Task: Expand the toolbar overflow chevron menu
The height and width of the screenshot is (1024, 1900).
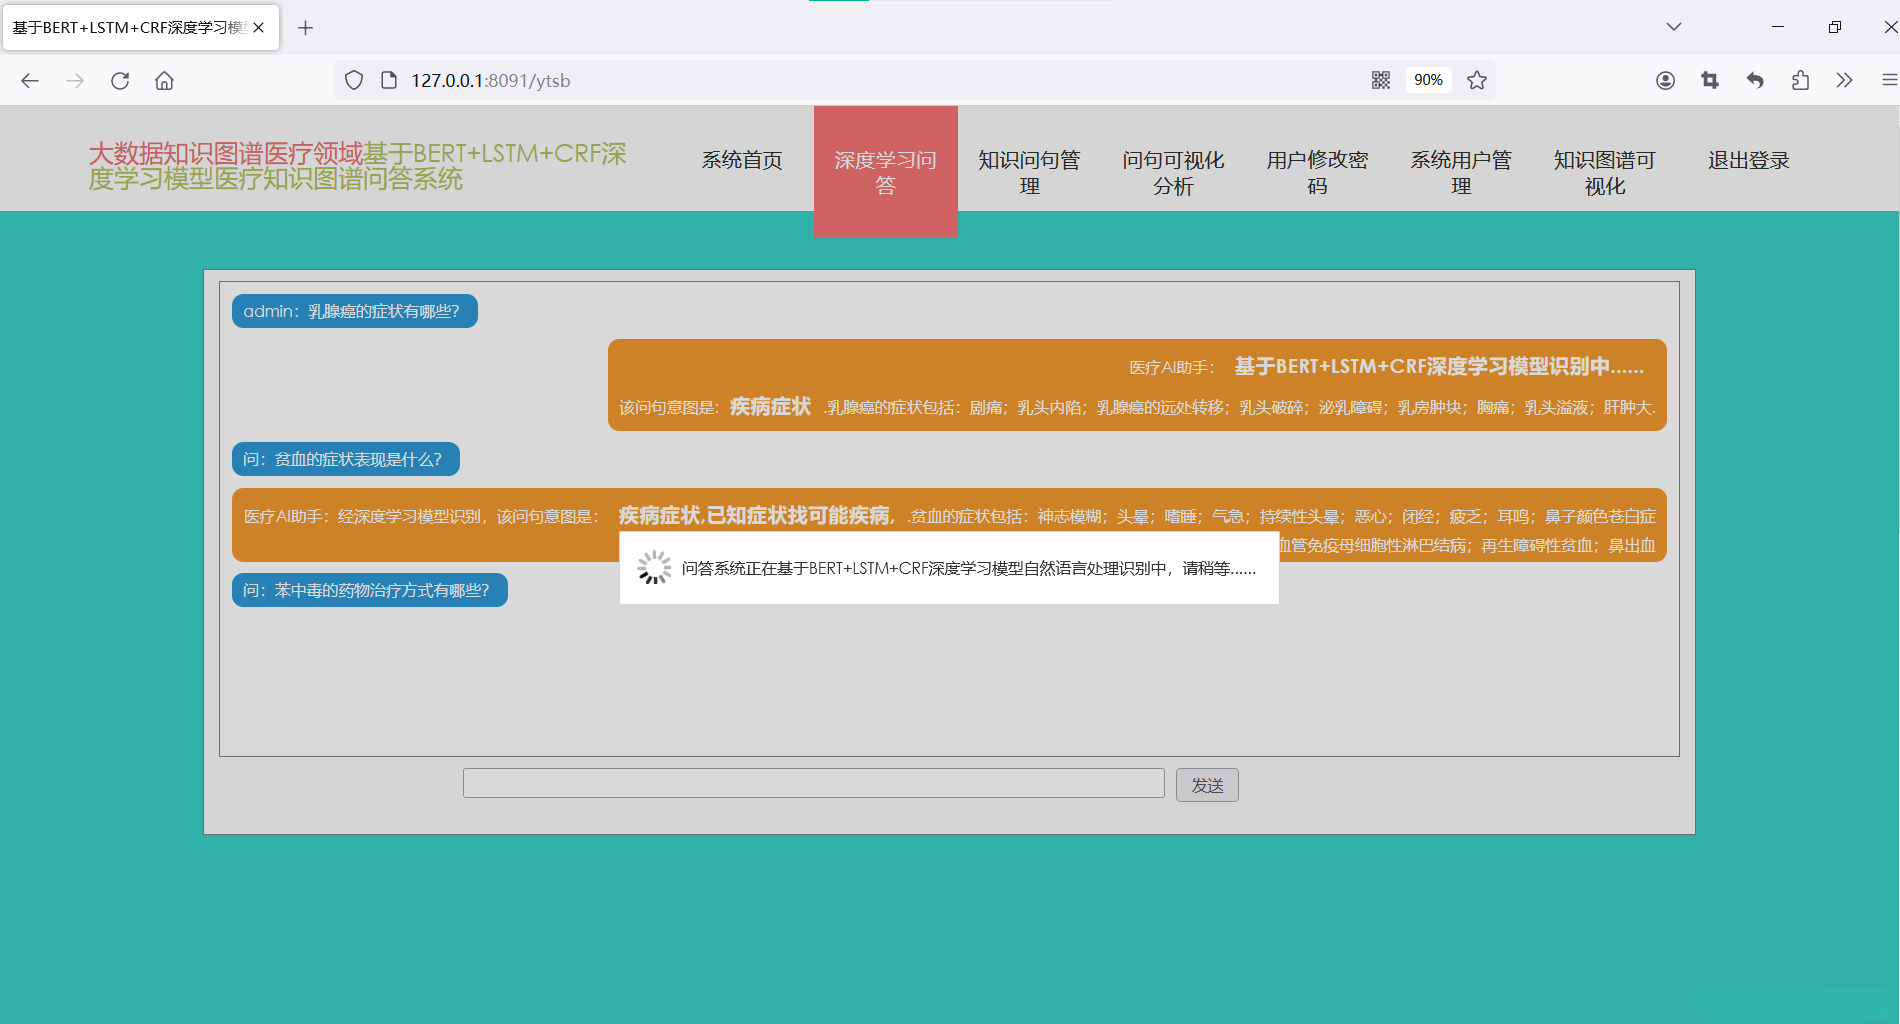Action: (x=1845, y=80)
